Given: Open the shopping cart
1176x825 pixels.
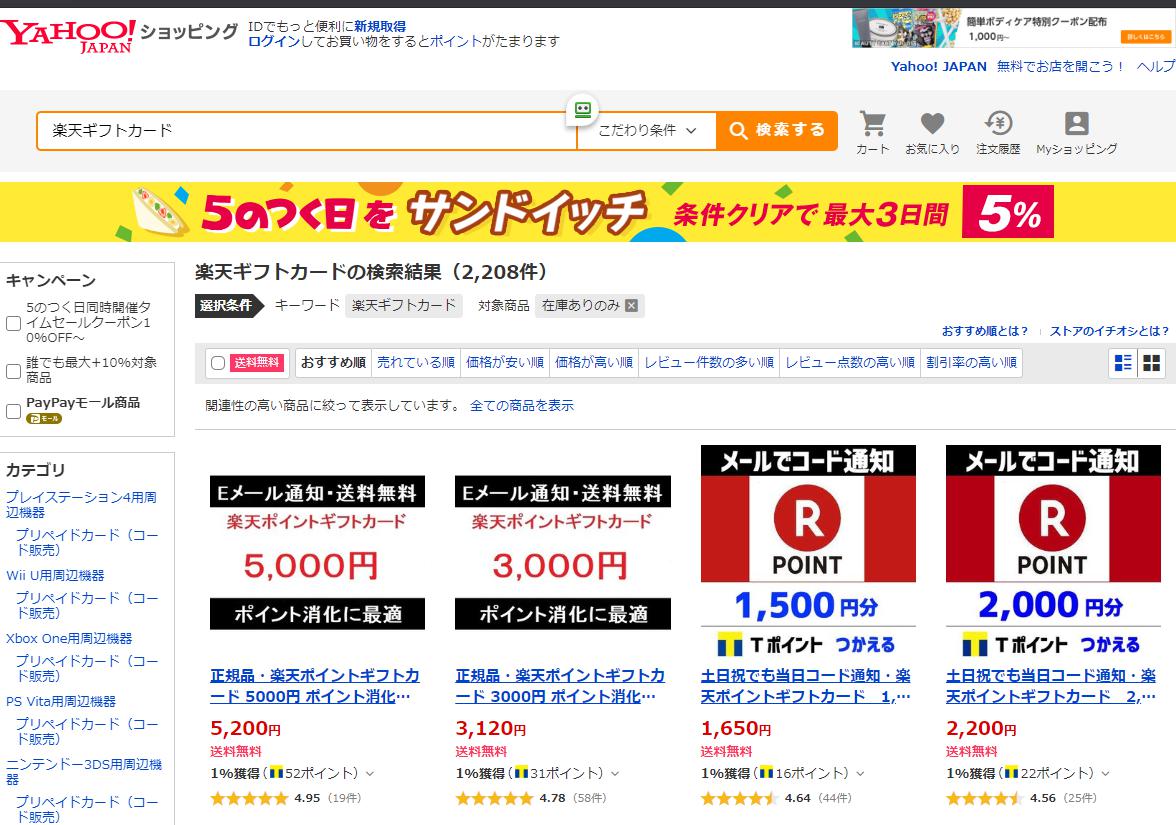Looking at the screenshot, I should pos(872,130).
